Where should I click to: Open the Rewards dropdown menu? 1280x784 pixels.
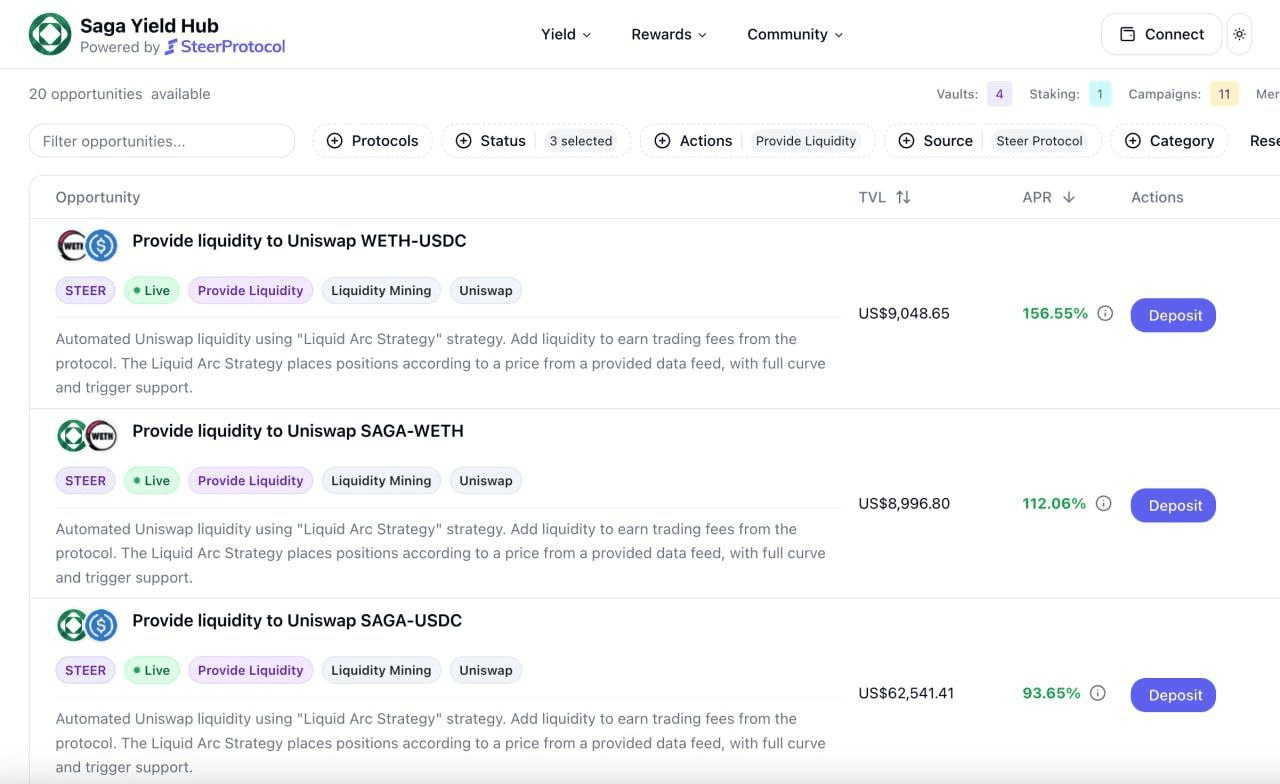[669, 34]
